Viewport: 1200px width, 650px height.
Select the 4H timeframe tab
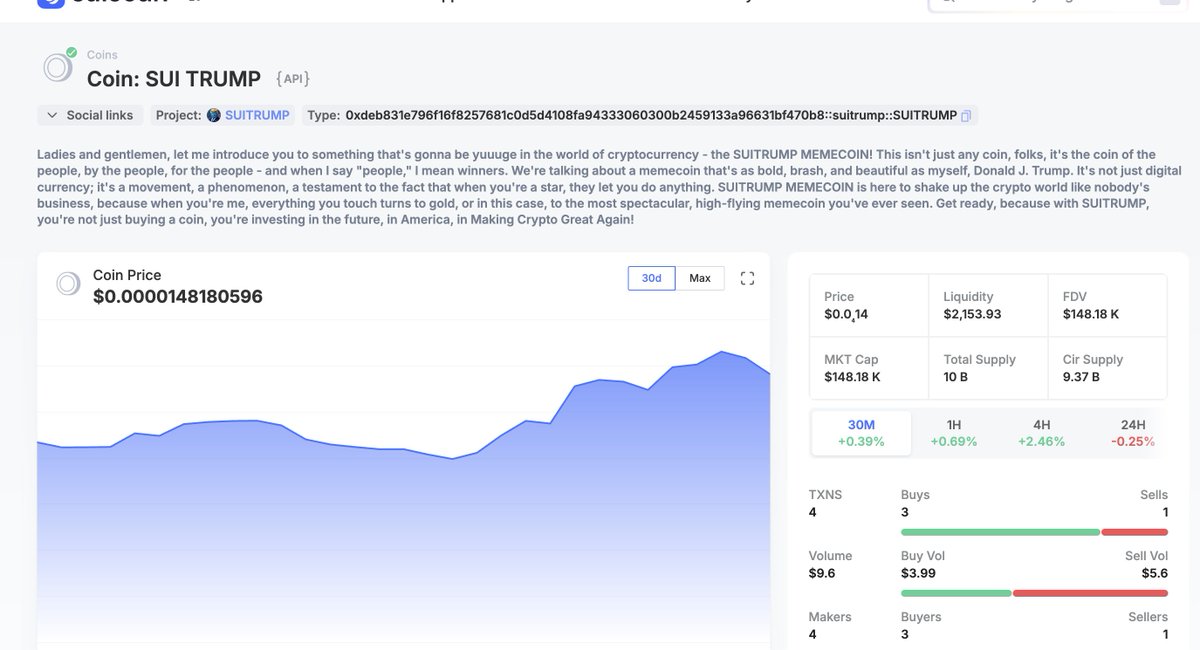pyautogui.click(x=1041, y=433)
